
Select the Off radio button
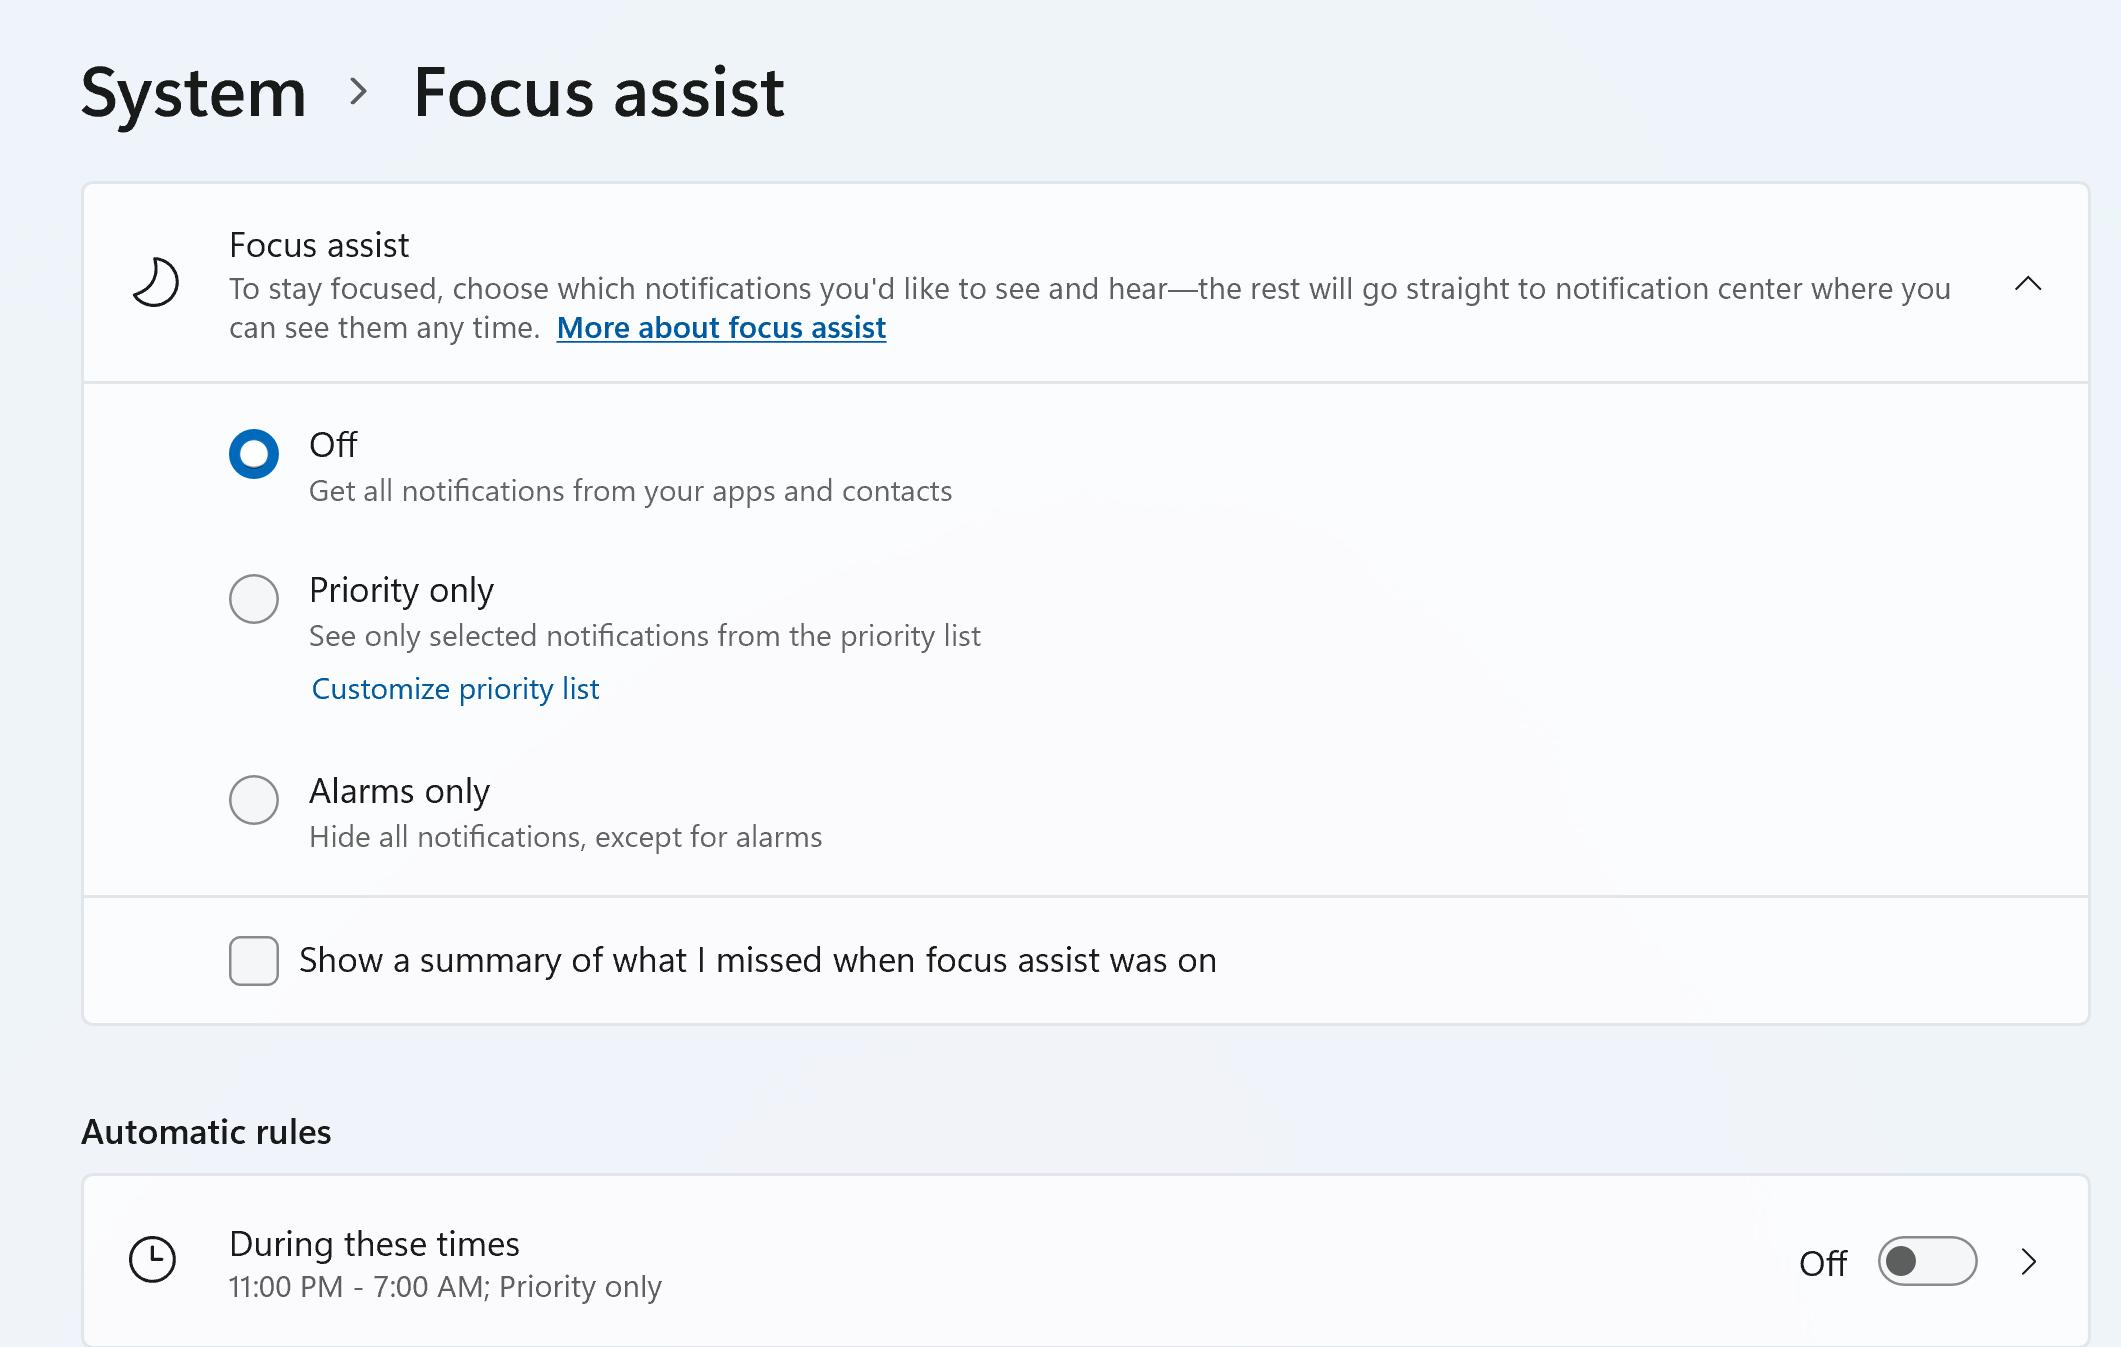[254, 454]
